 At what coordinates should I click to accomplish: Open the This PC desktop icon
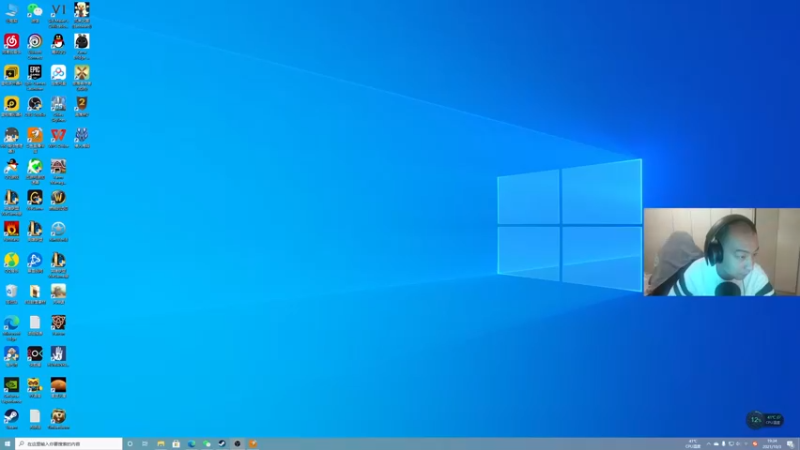11,12
